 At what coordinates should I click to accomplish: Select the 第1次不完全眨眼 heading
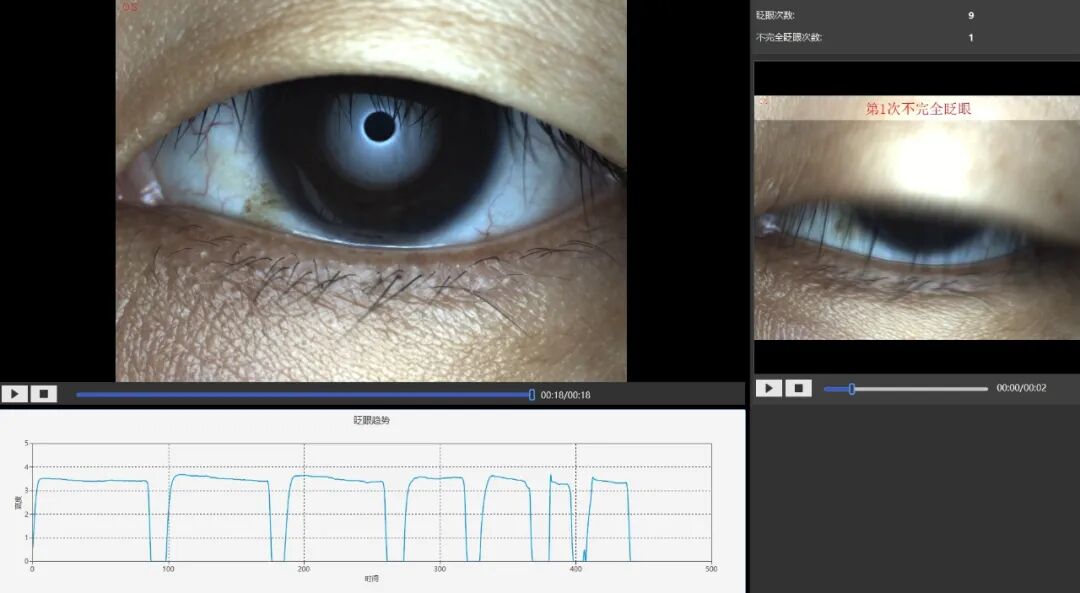(916, 109)
